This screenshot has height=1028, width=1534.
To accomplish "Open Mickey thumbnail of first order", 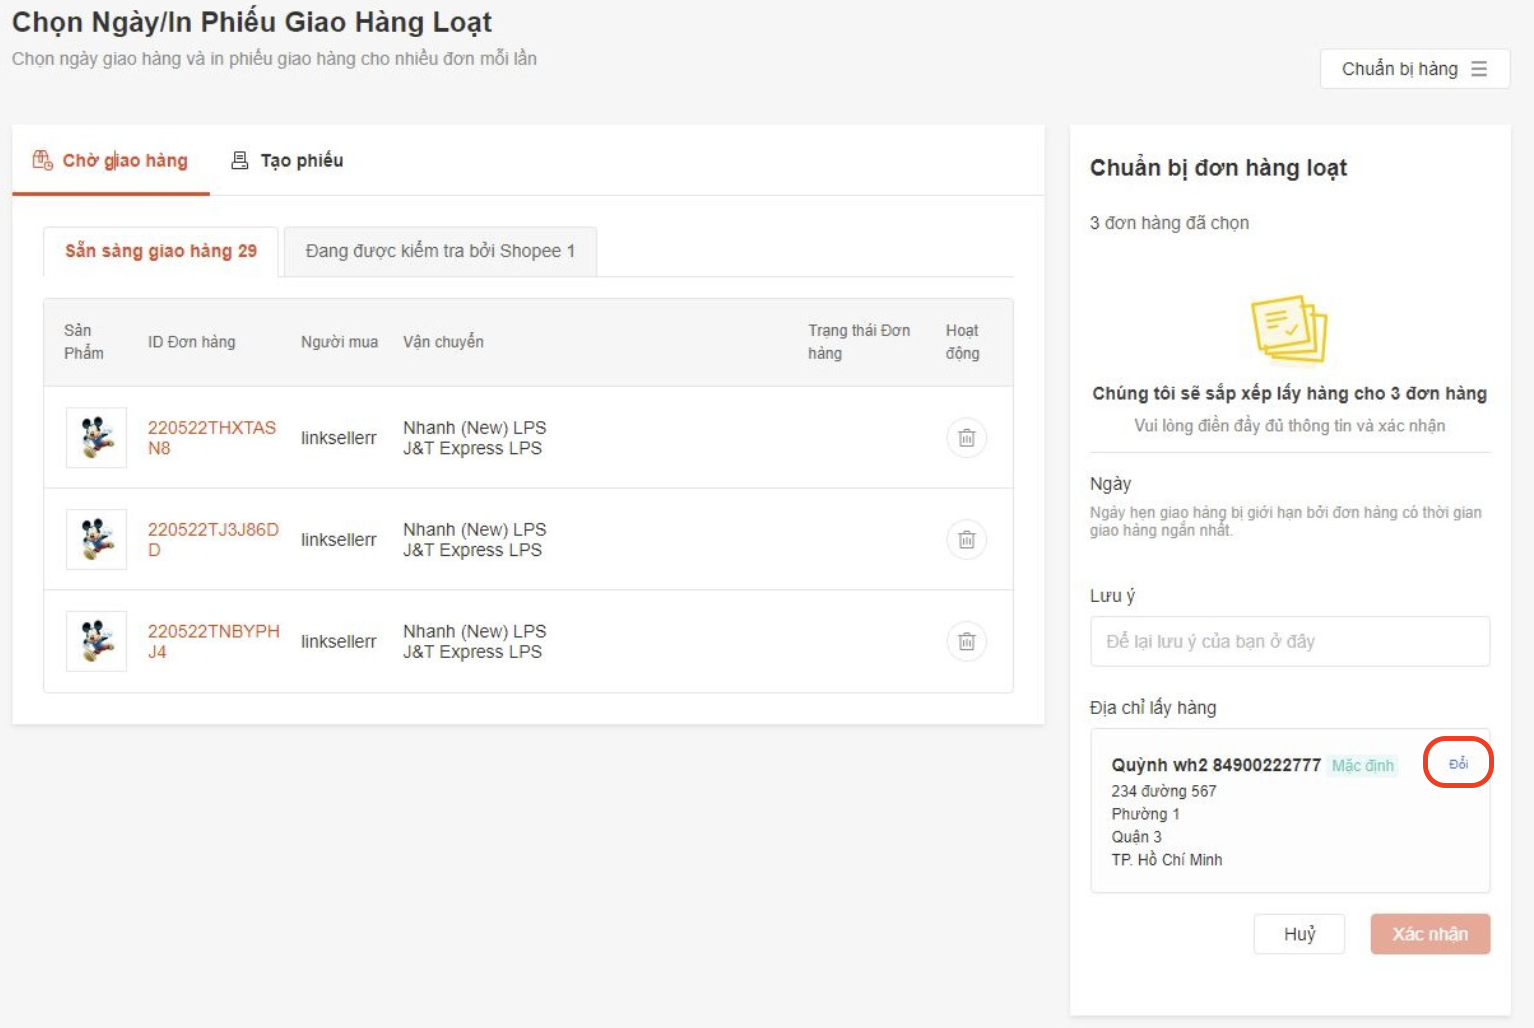I will click(96, 438).
